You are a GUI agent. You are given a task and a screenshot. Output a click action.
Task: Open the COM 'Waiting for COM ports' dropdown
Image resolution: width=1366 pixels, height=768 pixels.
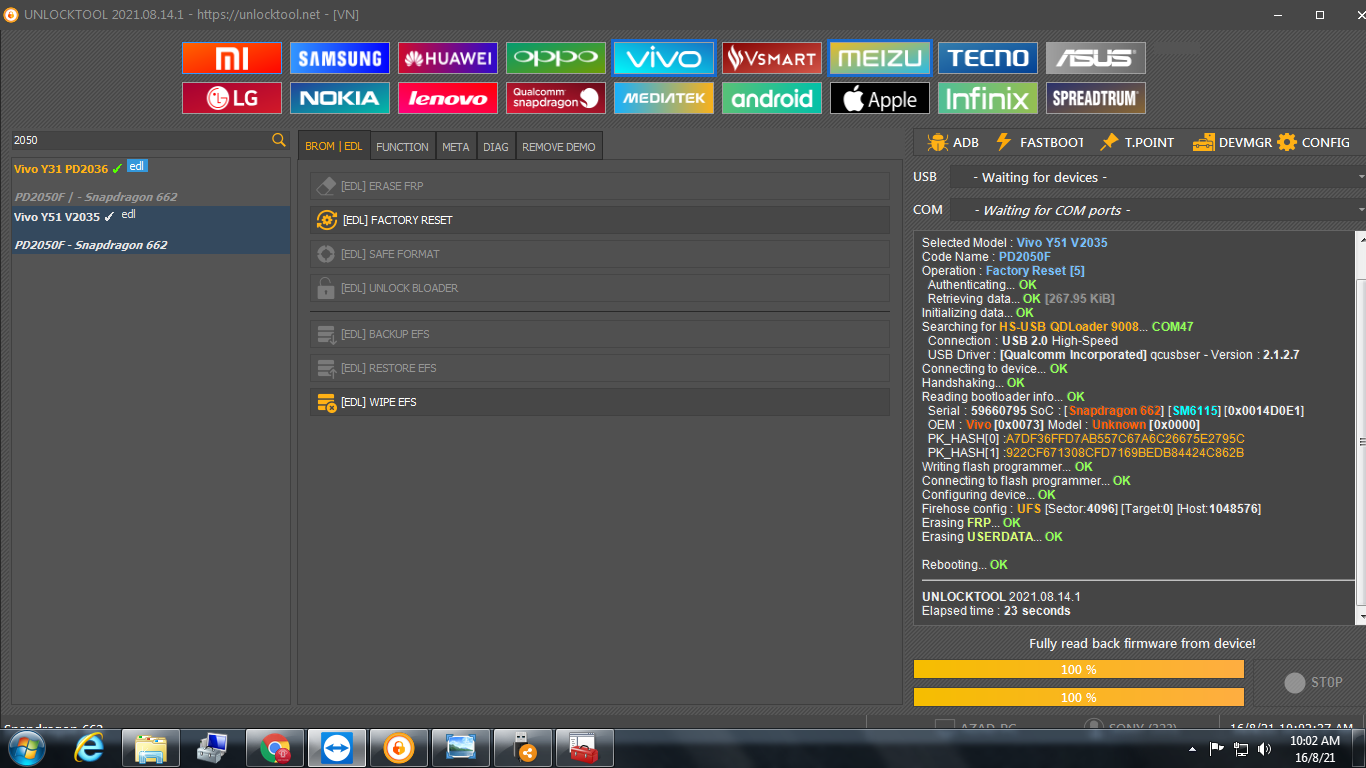(x=1157, y=210)
